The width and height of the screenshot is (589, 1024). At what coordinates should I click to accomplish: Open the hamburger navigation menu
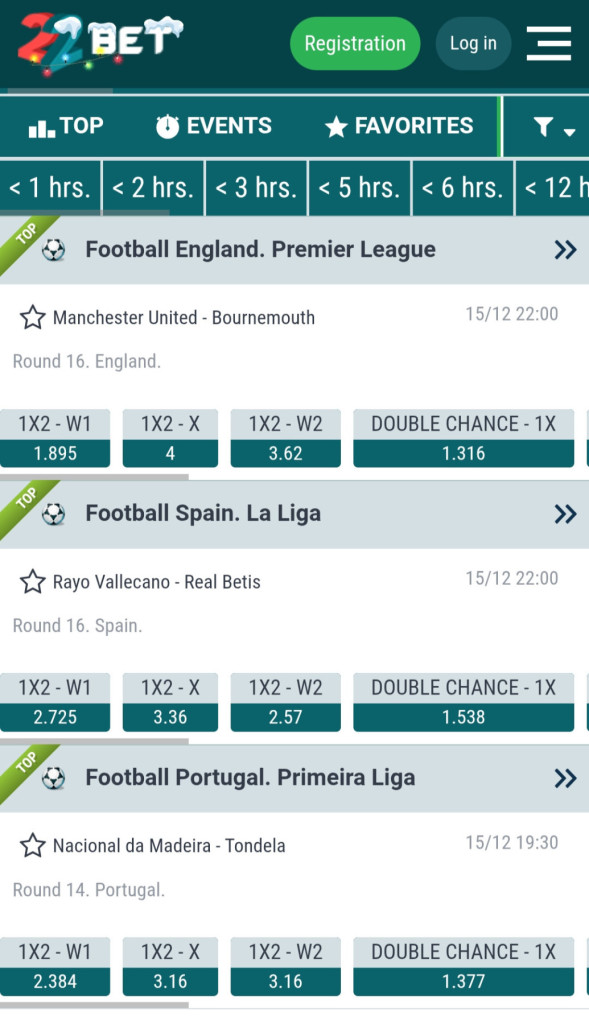(548, 44)
